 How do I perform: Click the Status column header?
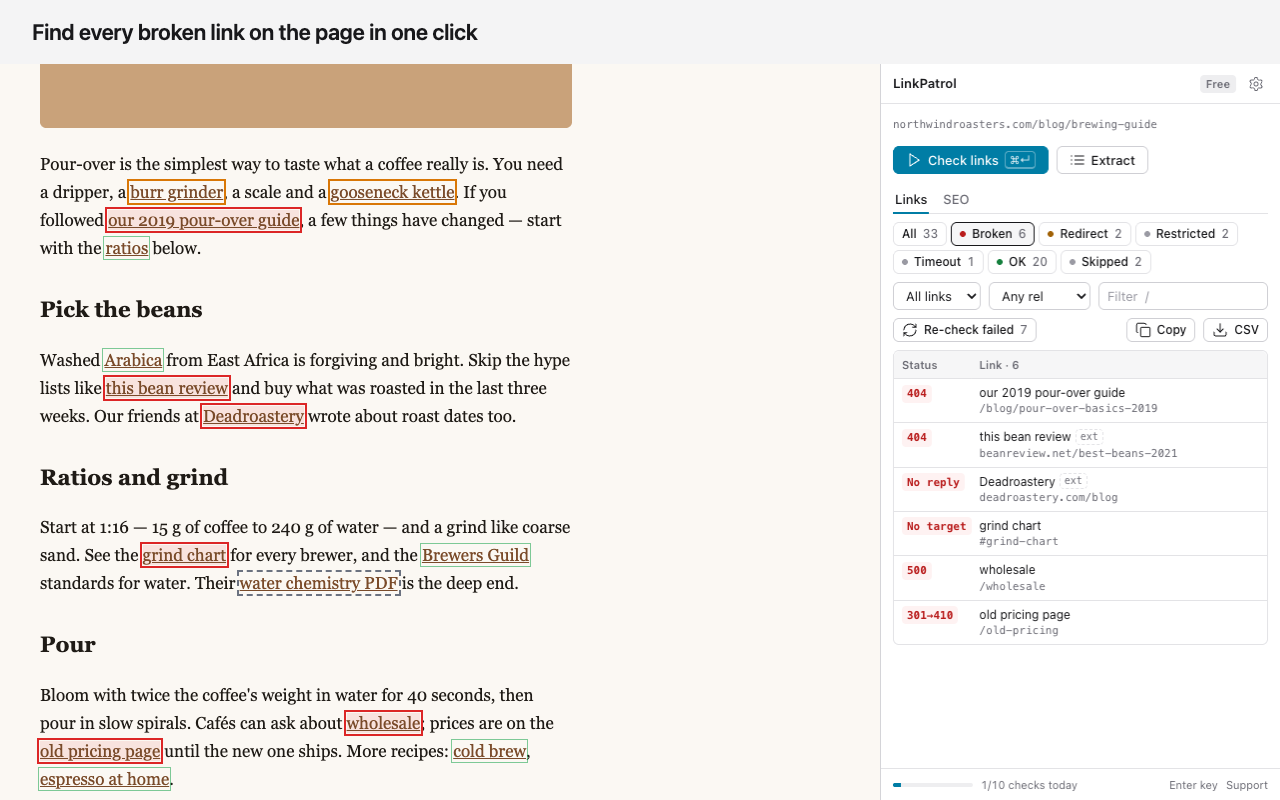pyautogui.click(x=920, y=365)
